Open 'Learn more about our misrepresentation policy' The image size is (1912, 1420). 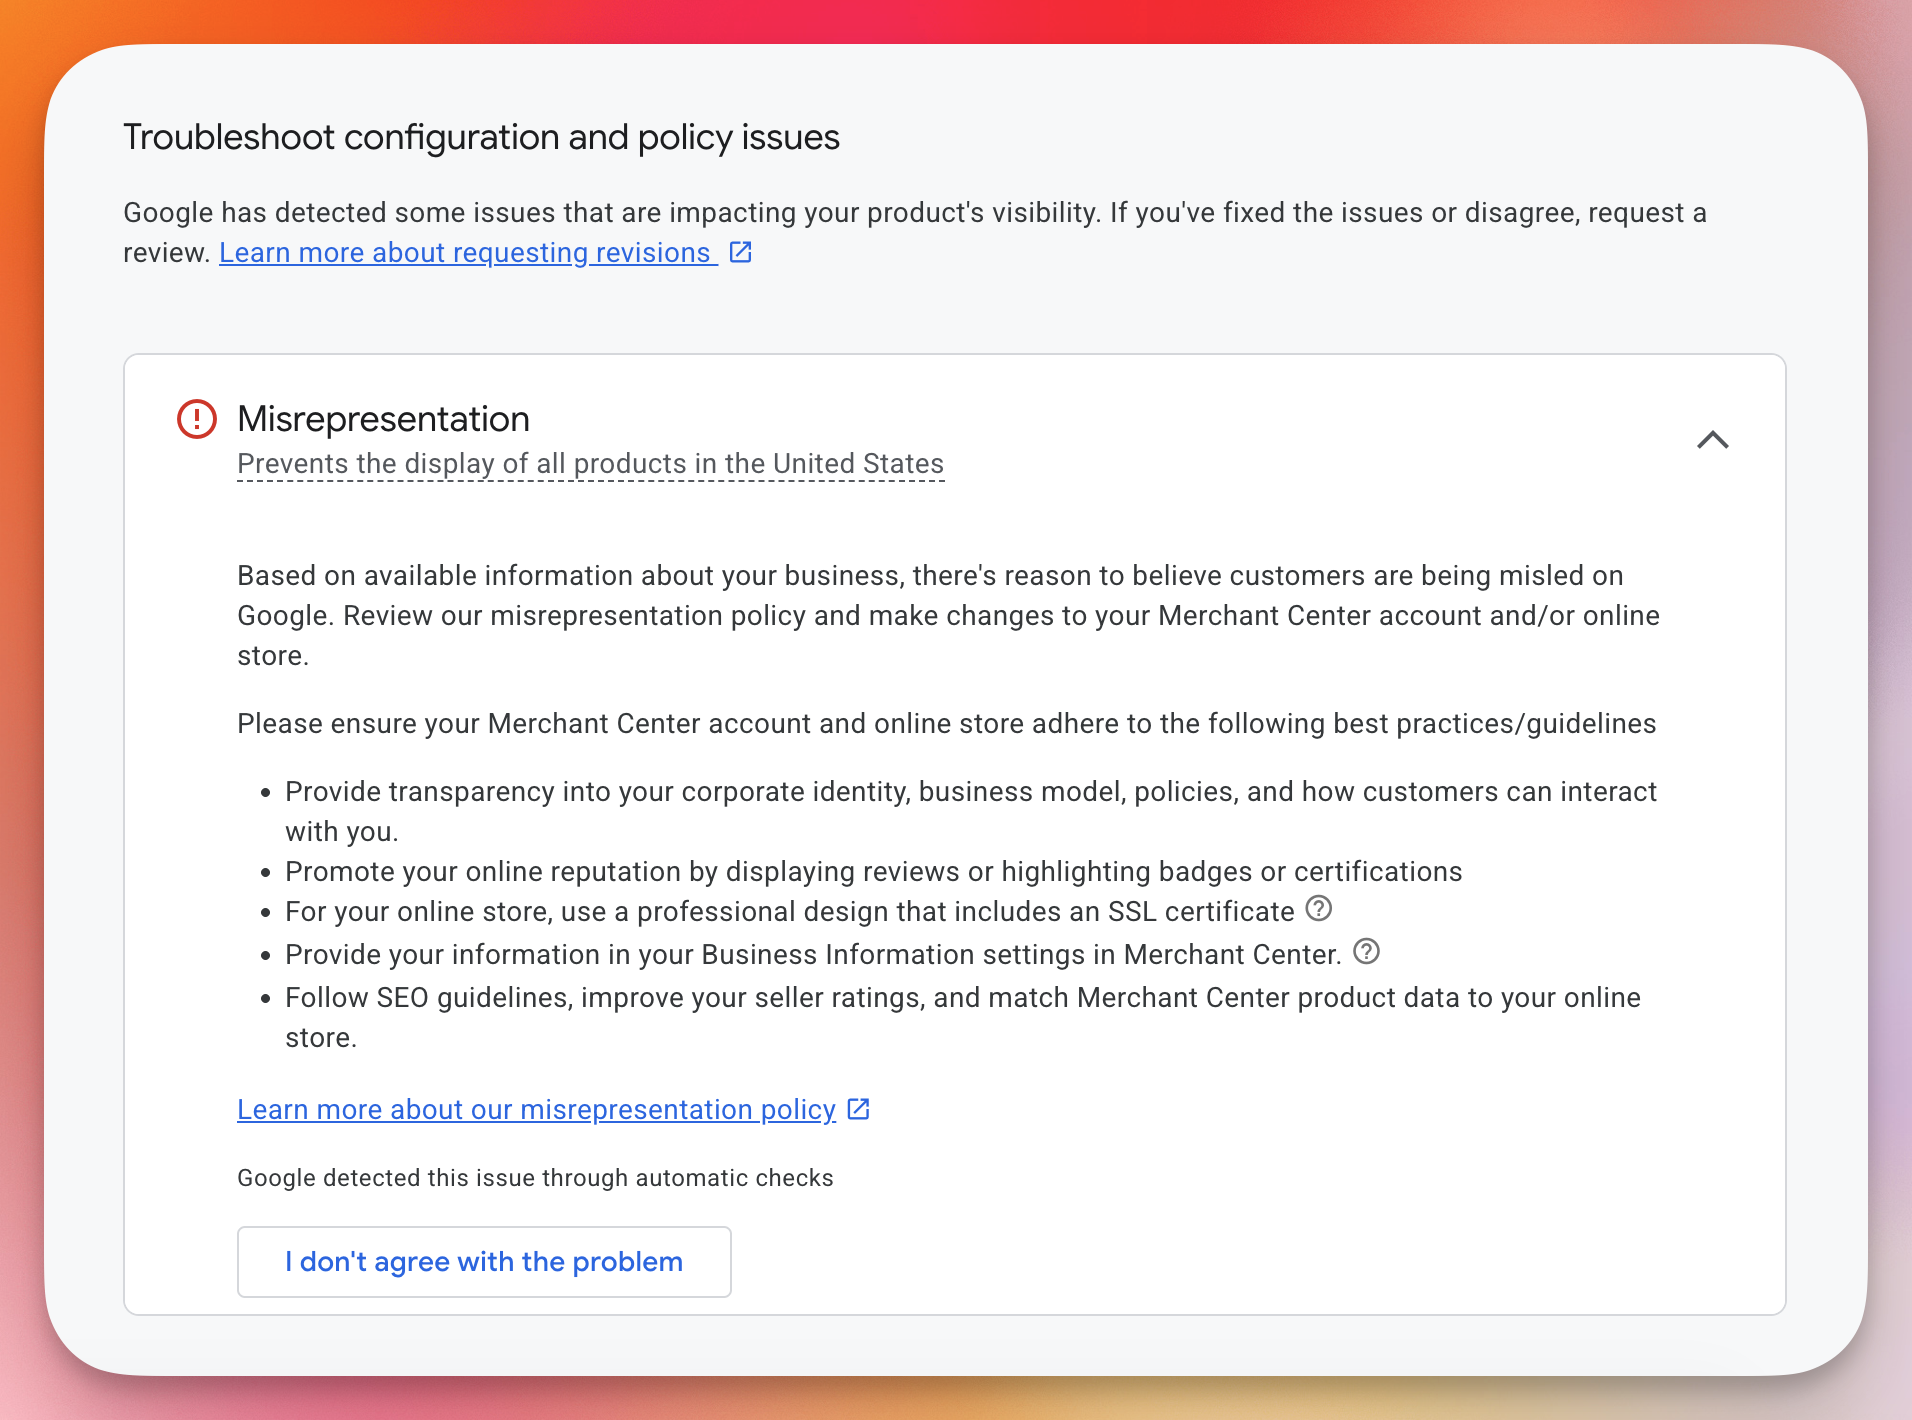pos(536,1109)
